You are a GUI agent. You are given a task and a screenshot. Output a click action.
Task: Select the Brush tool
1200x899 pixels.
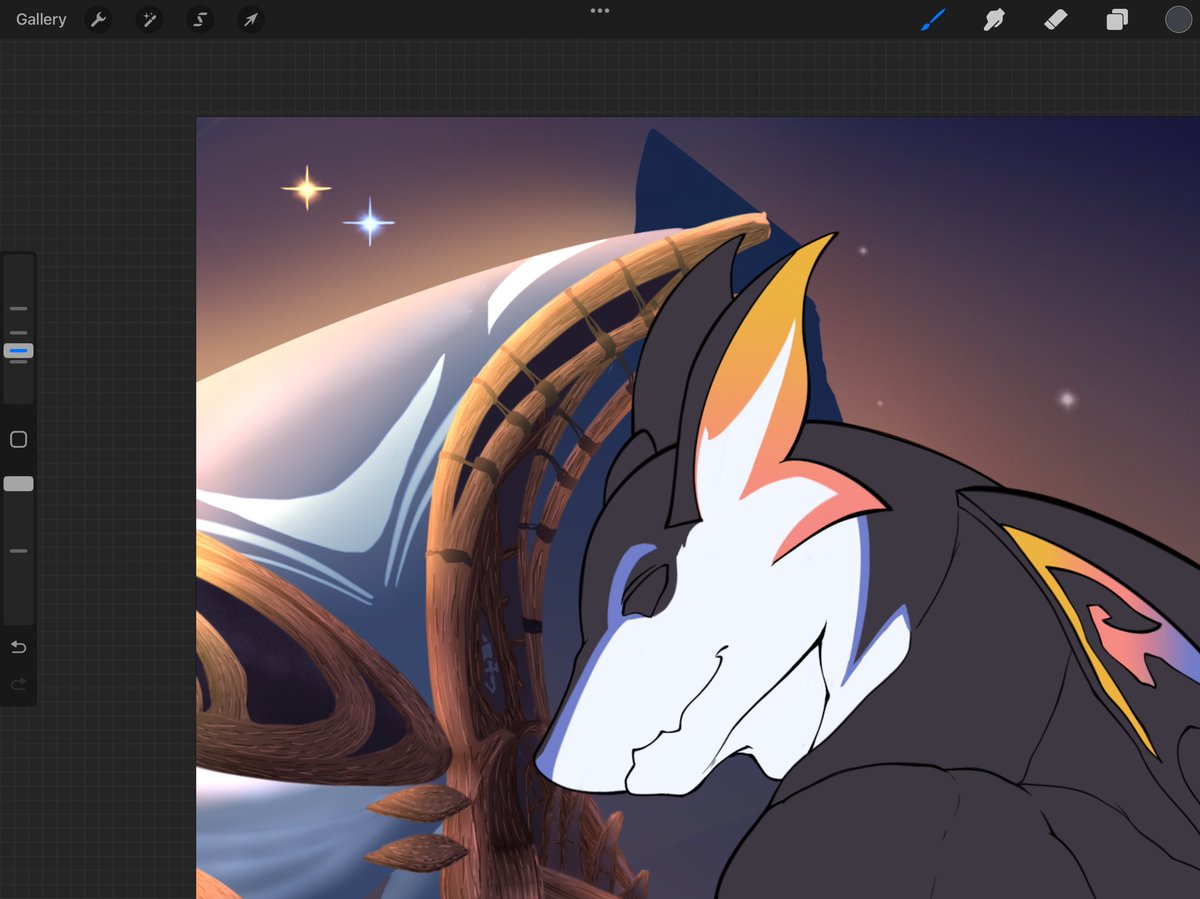pyautogui.click(x=932, y=19)
